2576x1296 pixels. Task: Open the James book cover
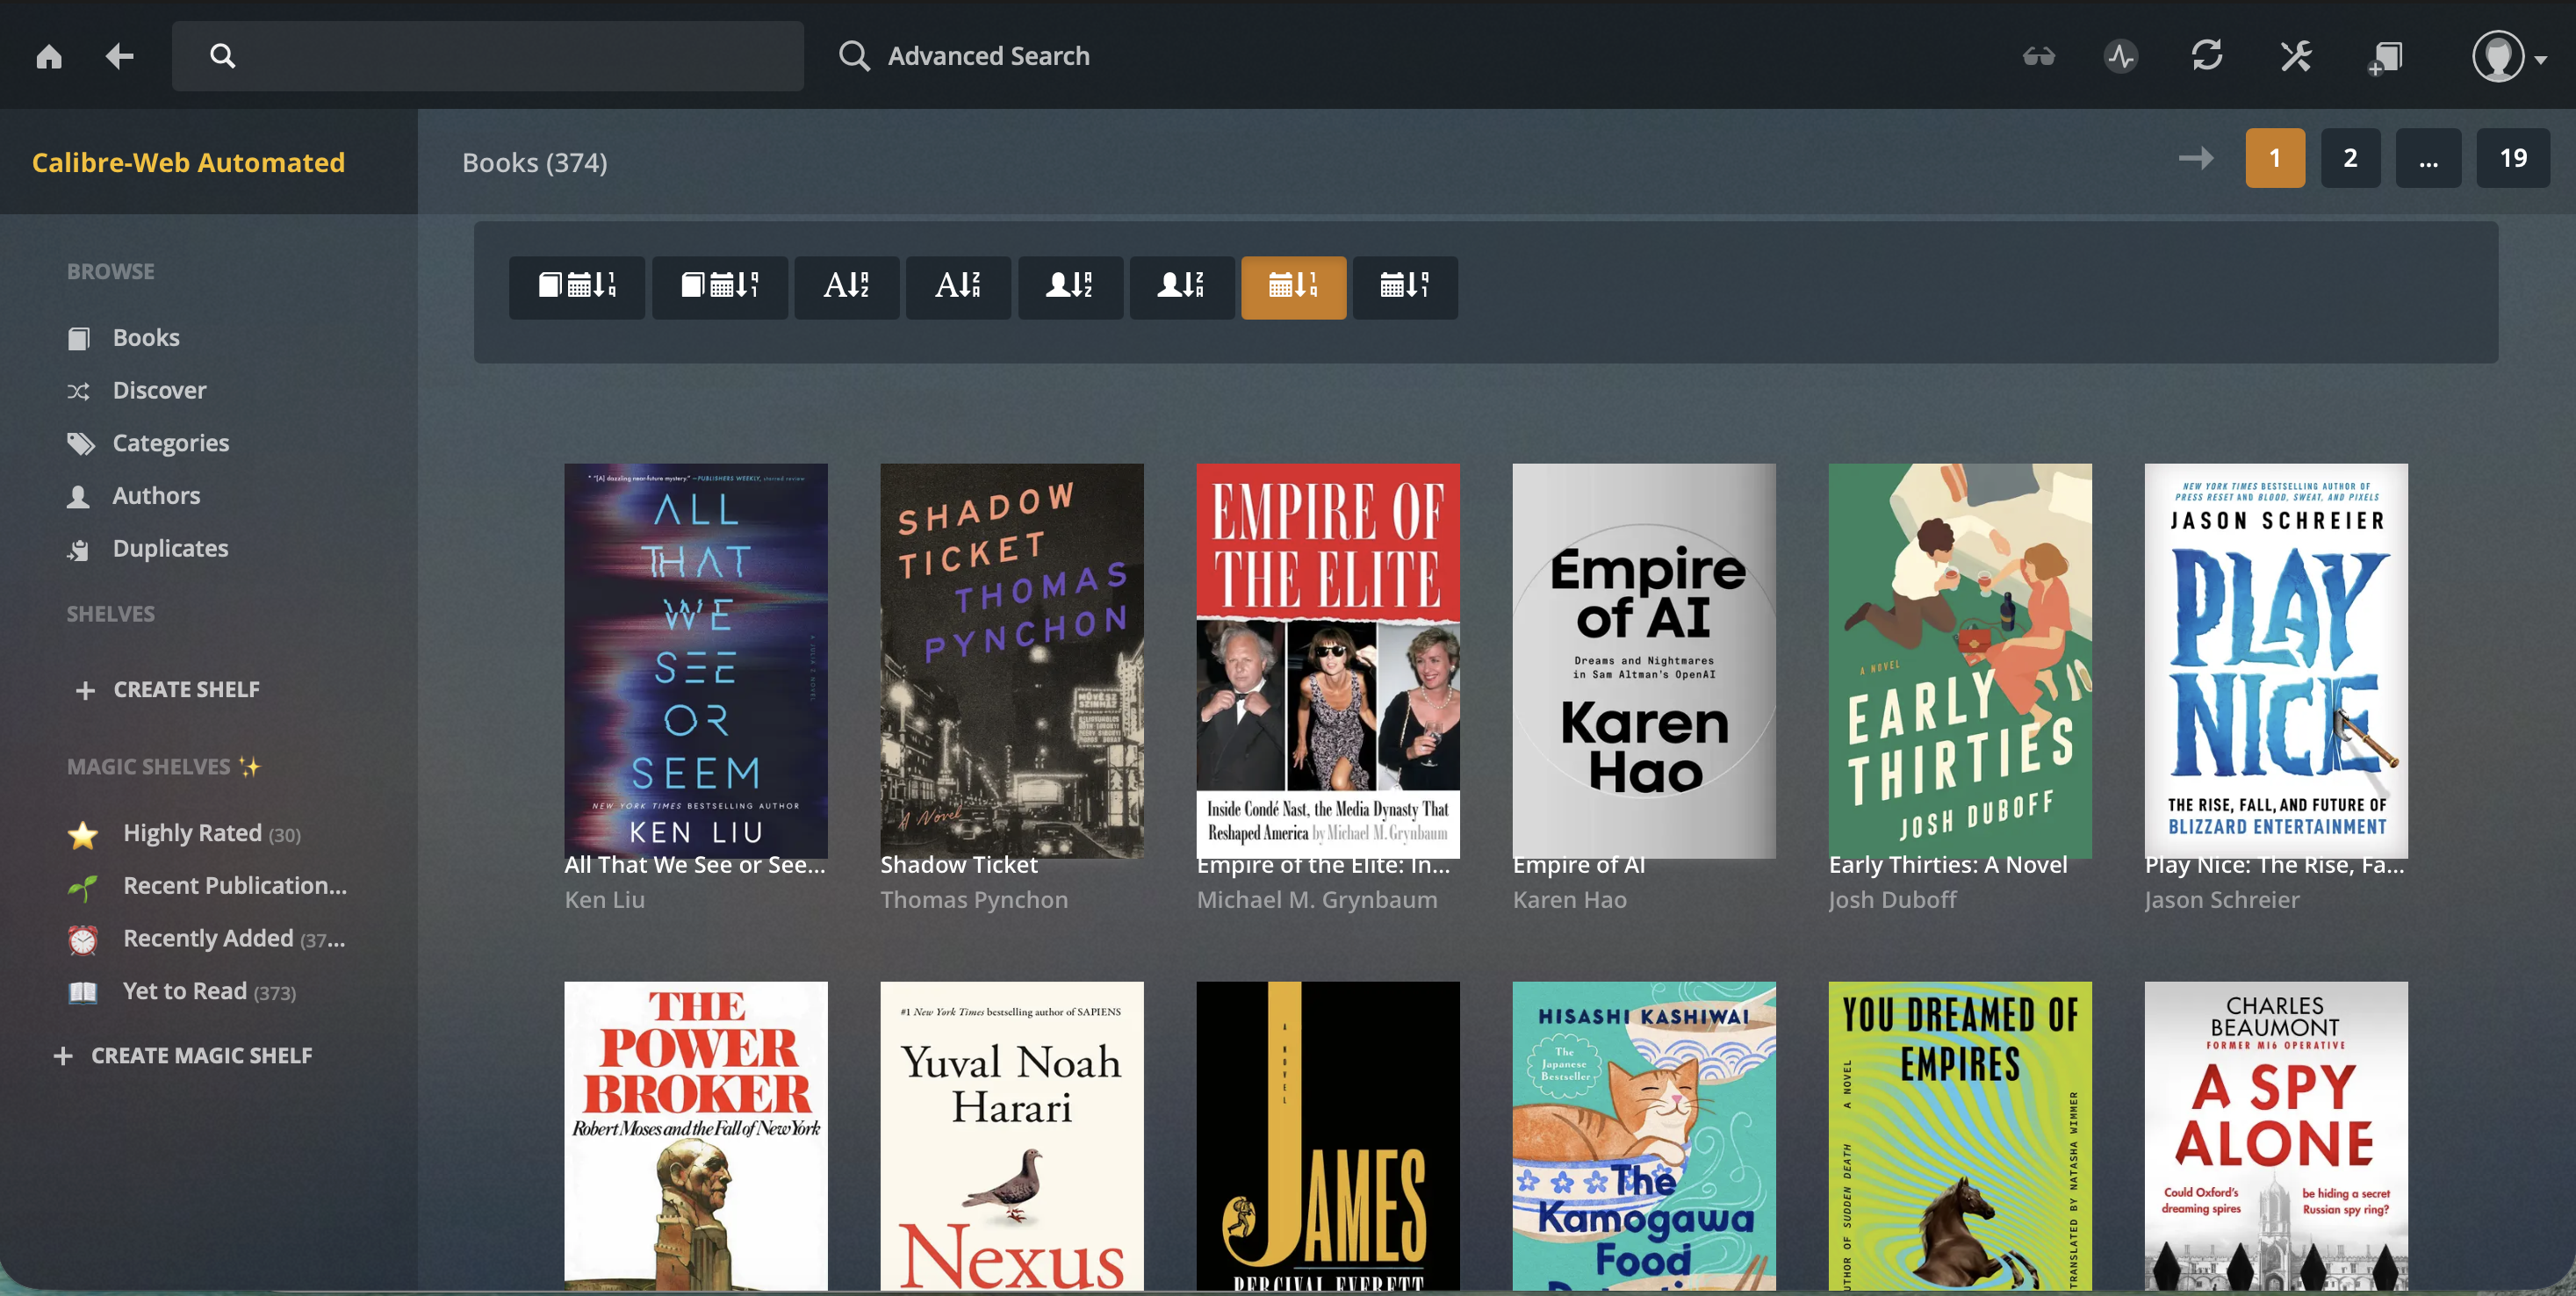pos(1328,1136)
